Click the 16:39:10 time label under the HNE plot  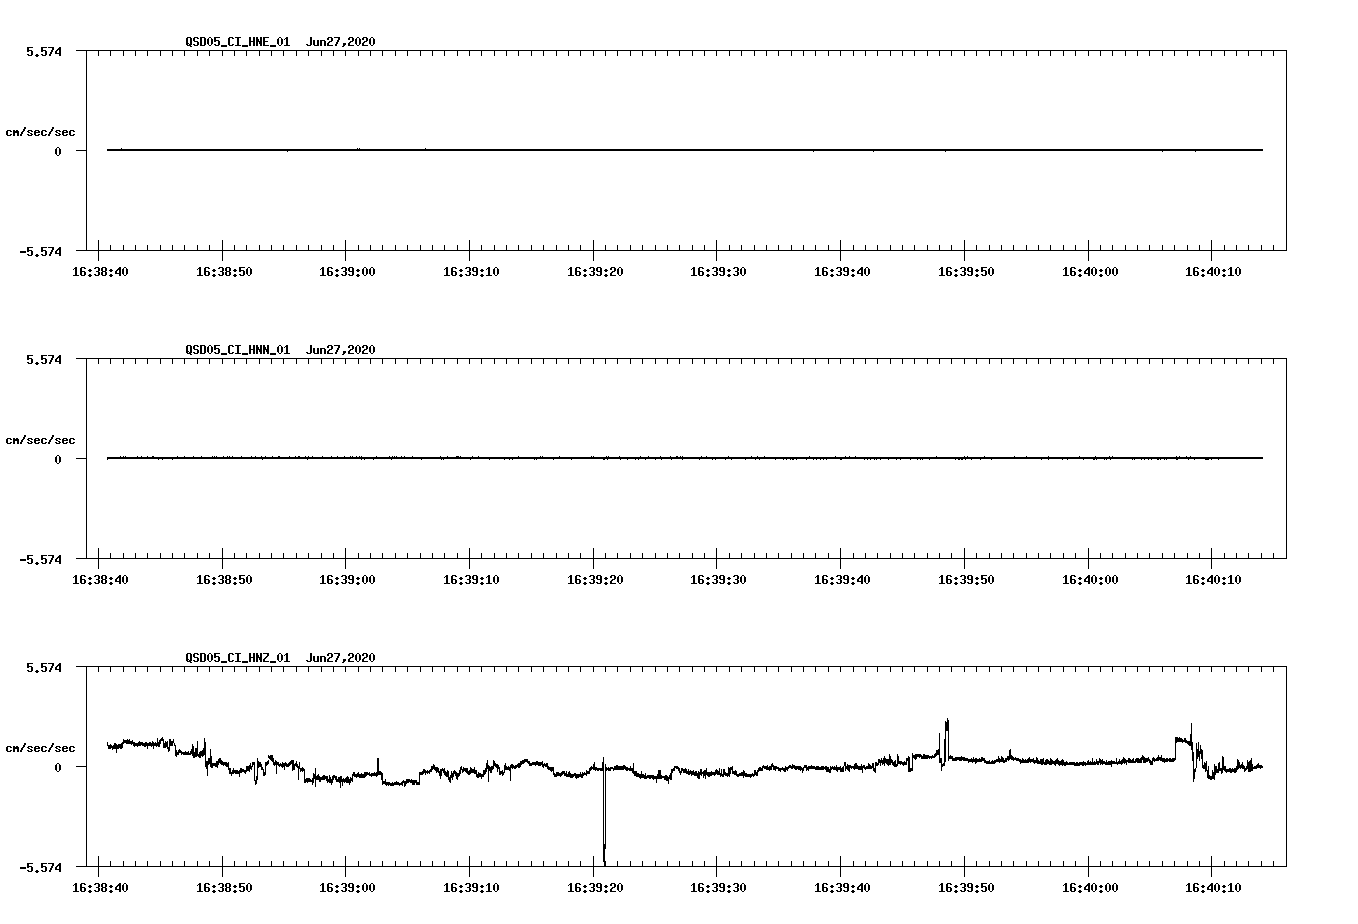pyautogui.click(x=470, y=271)
